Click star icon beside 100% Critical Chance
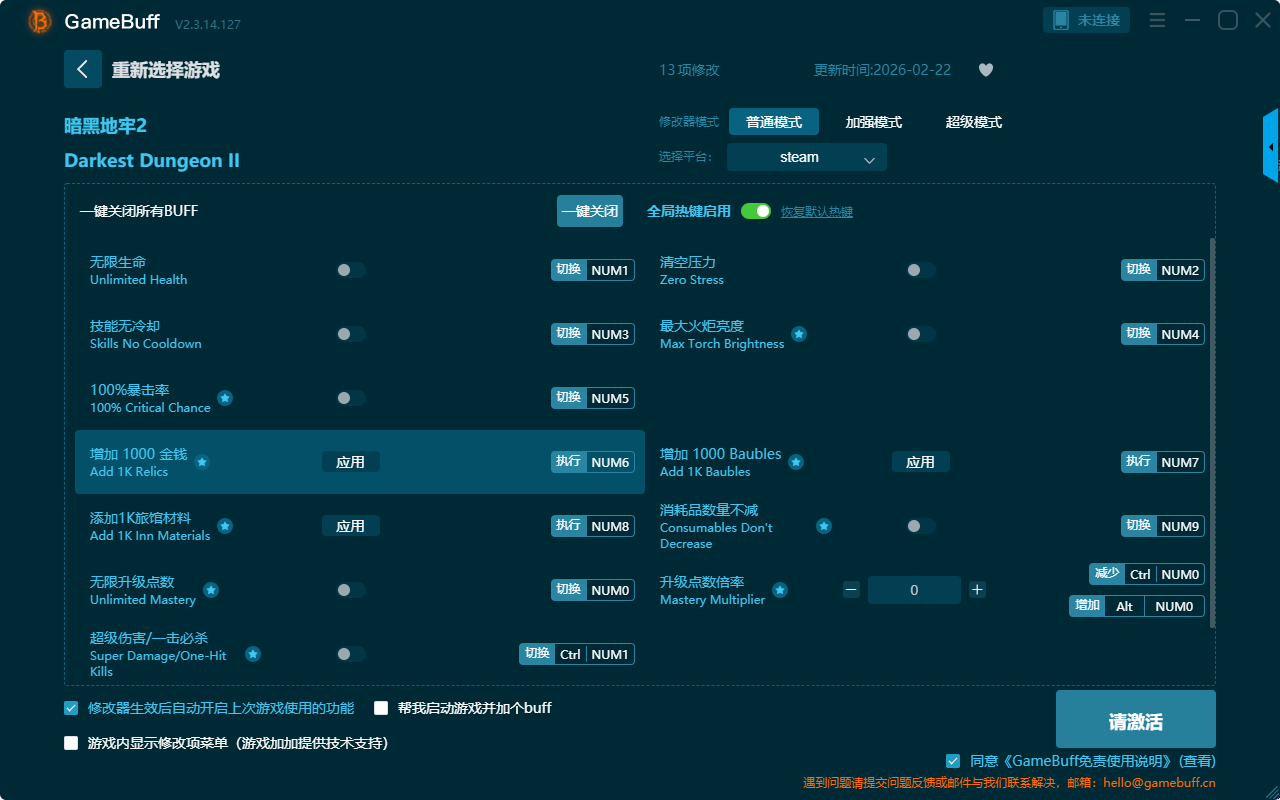The width and height of the screenshot is (1280, 800). pos(225,398)
